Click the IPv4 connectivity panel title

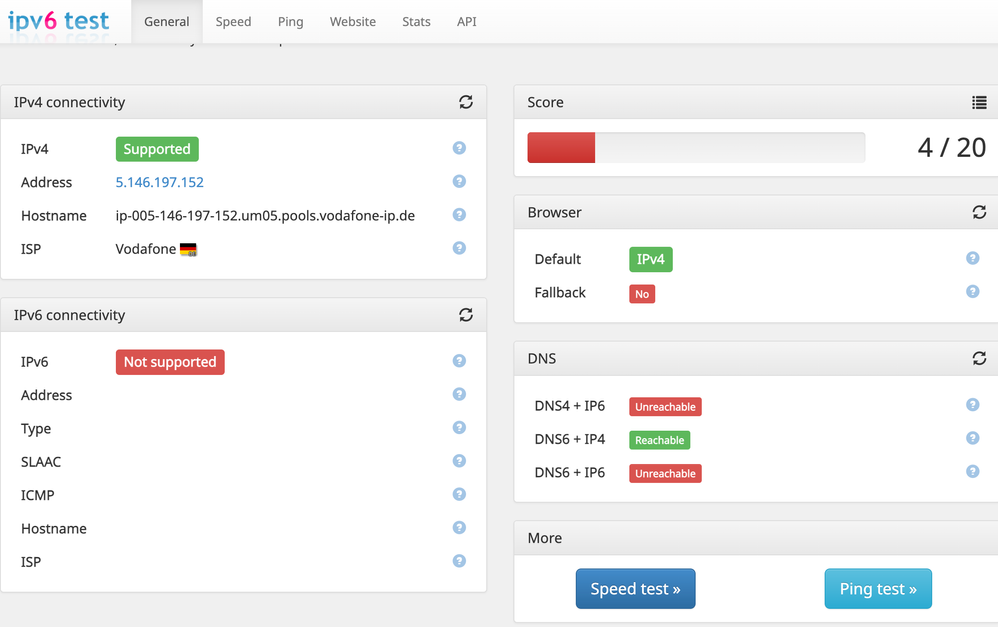pos(69,102)
